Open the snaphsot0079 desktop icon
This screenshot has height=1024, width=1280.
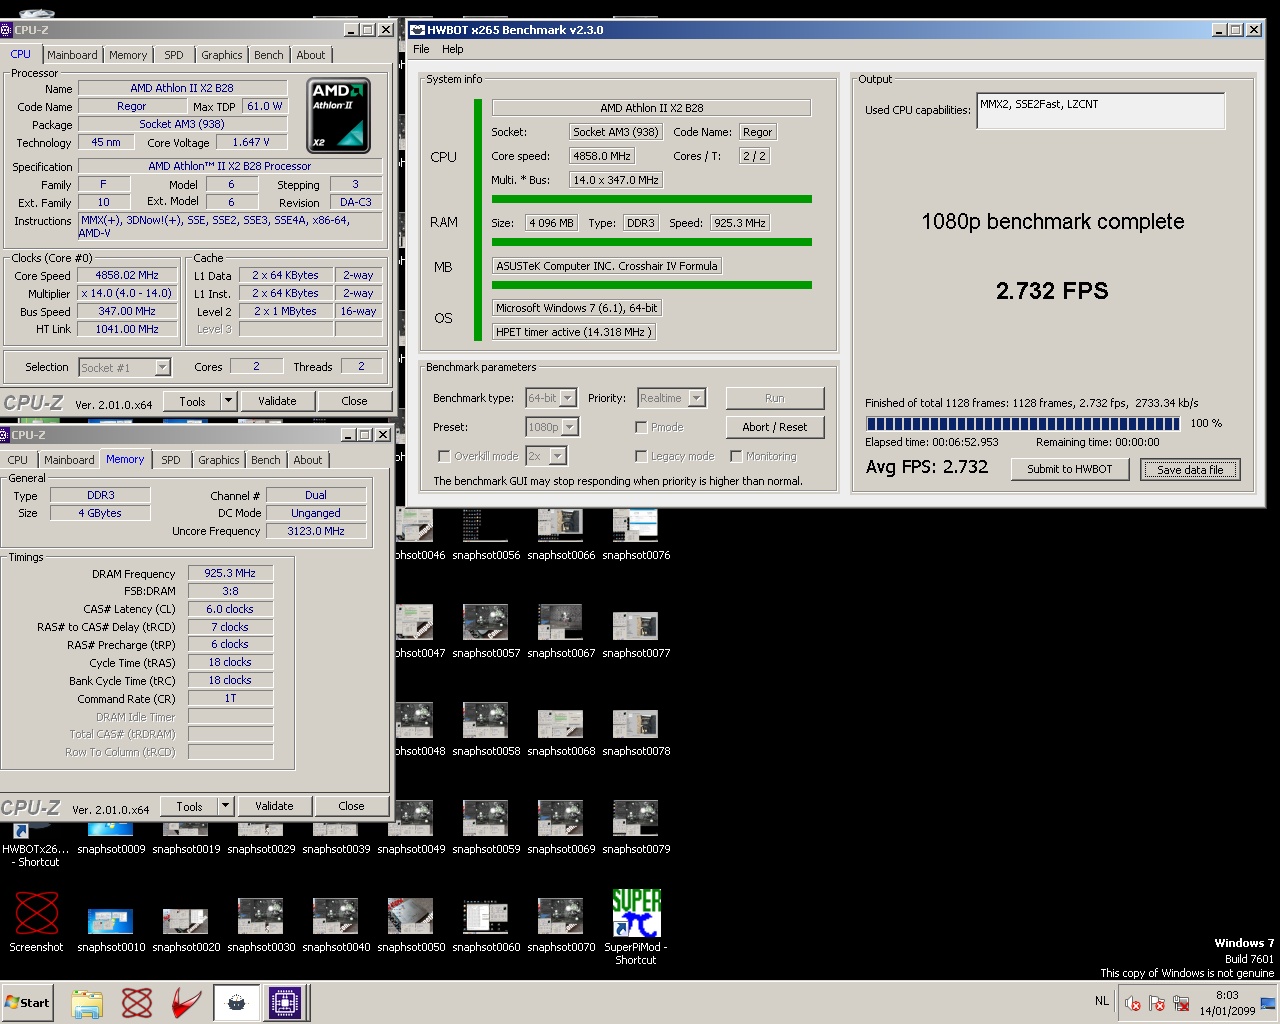point(636,828)
